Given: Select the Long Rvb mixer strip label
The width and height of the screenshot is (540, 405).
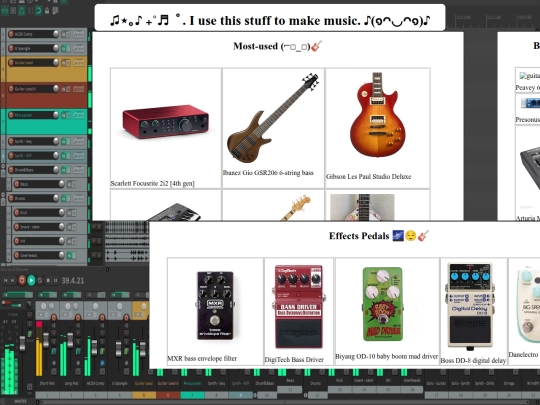Looking at the screenshot, I should click(71, 383).
